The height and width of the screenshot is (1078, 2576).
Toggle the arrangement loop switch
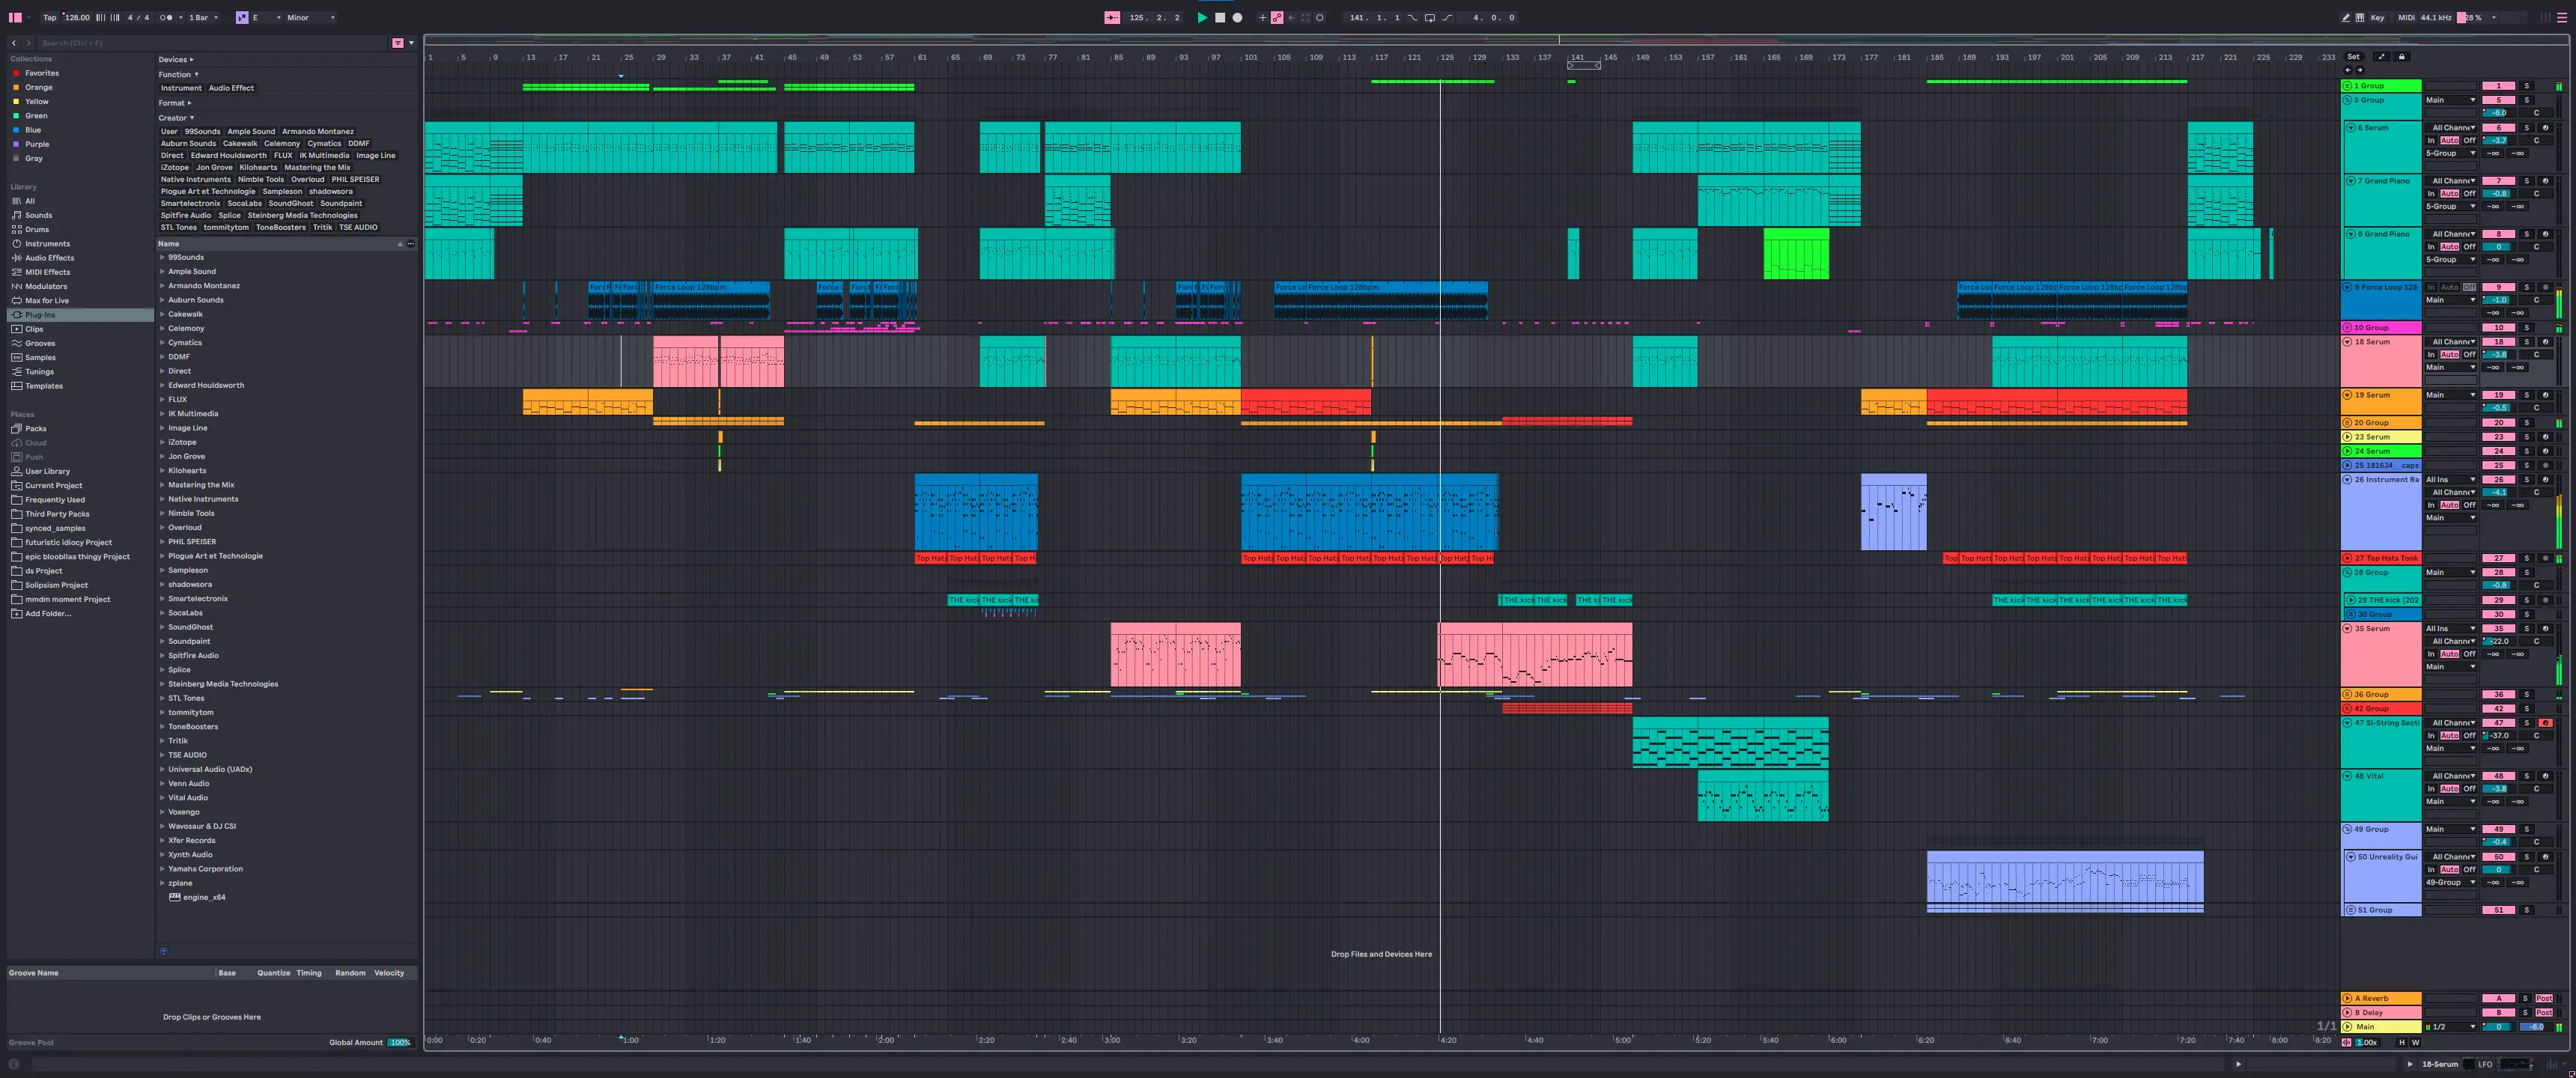coord(1429,17)
